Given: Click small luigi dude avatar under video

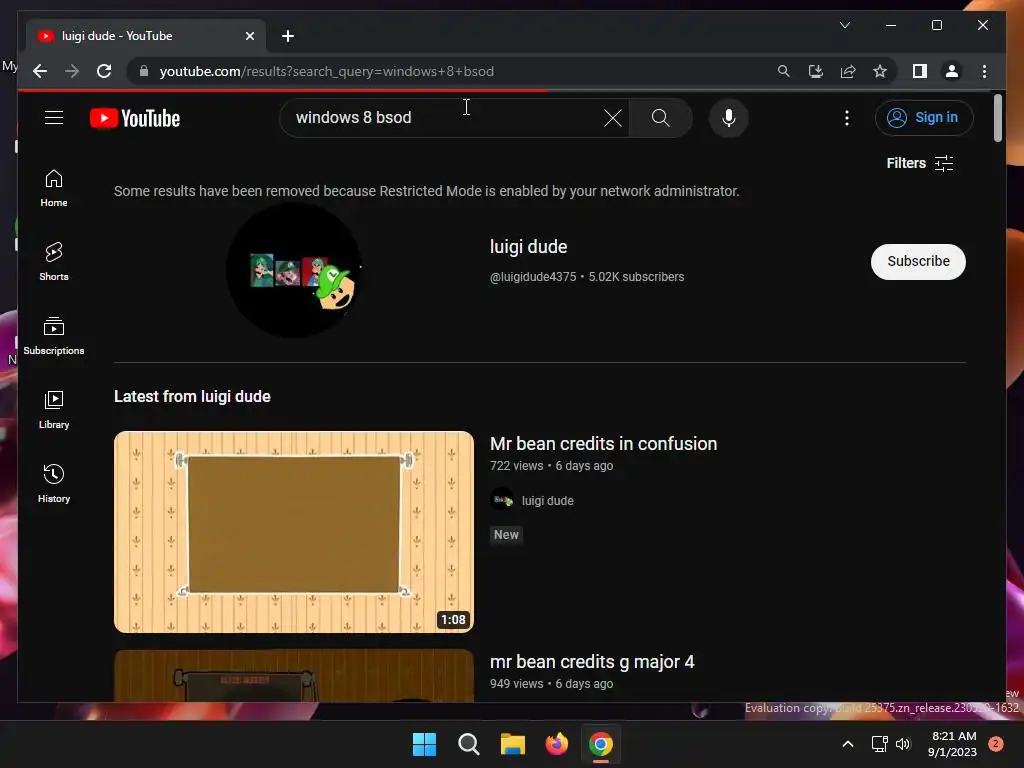Looking at the screenshot, I should (502, 500).
